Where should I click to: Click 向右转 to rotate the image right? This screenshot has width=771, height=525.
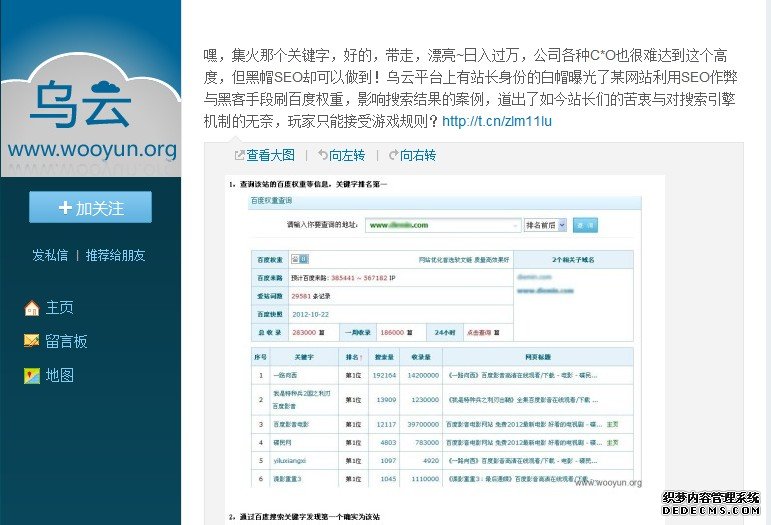pyautogui.click(x=418, y=155)
